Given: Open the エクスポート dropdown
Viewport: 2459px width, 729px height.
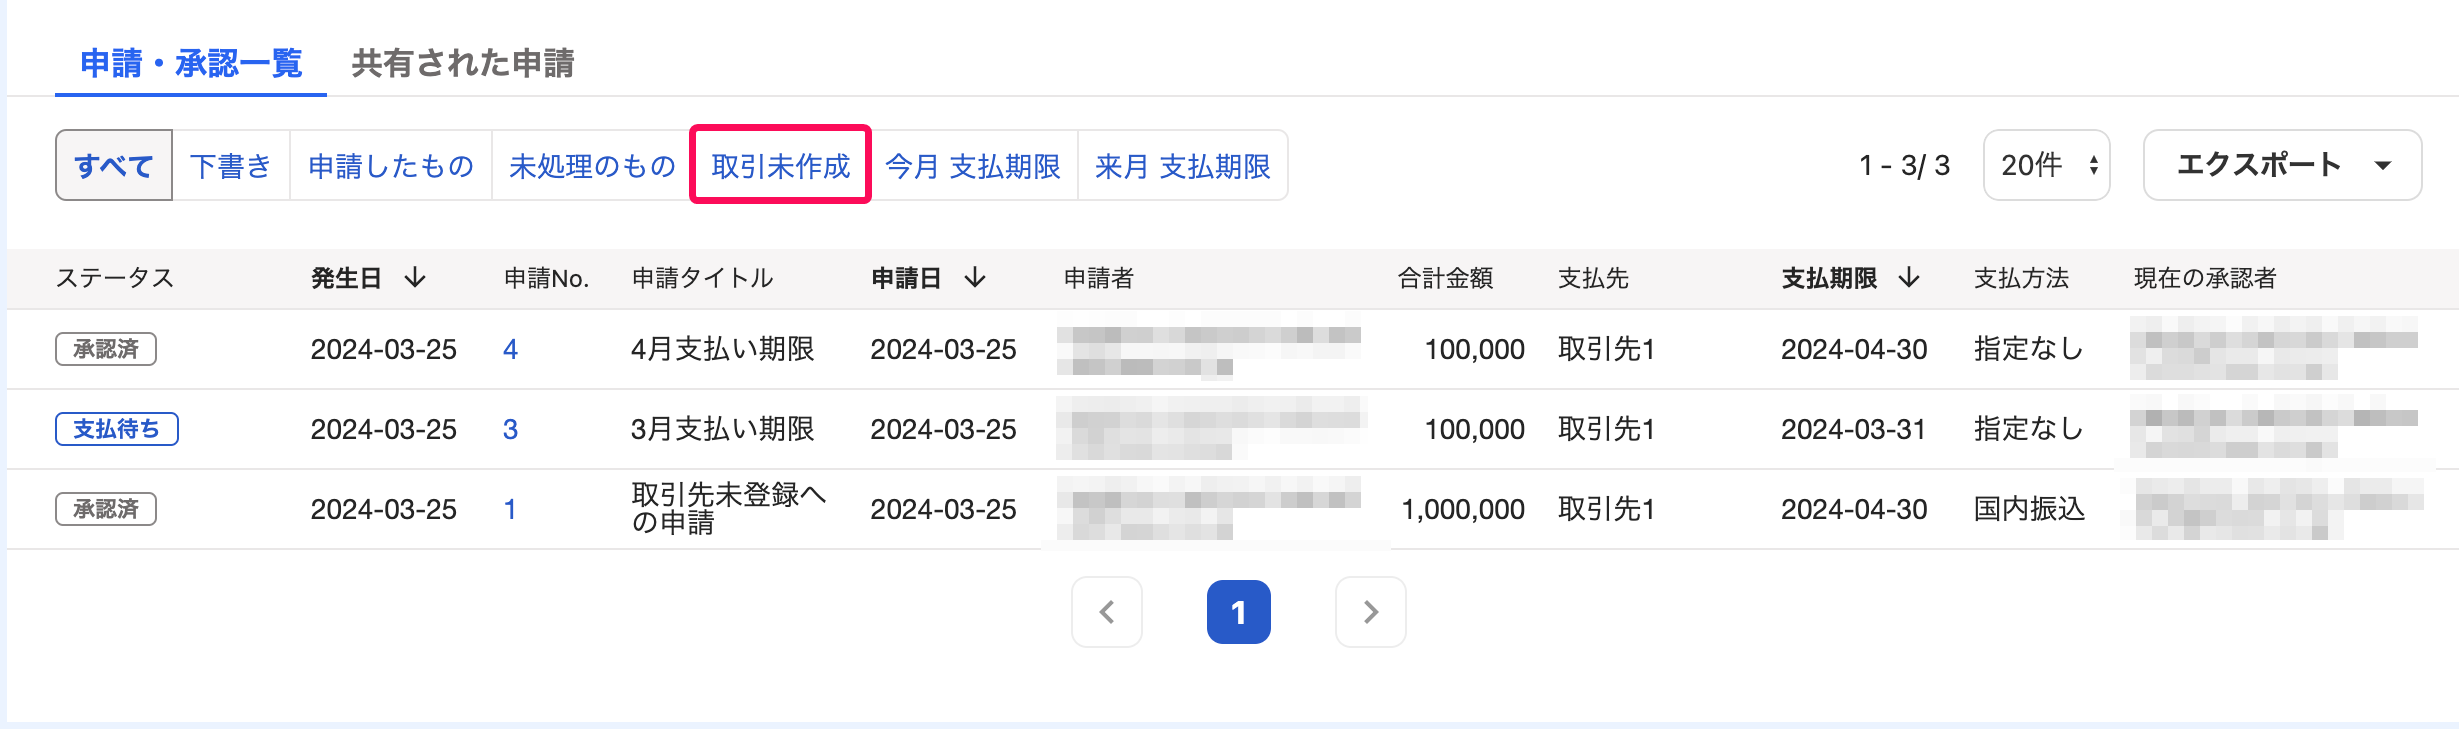Looking at the screenshot, I should [x=2283, y=165].
